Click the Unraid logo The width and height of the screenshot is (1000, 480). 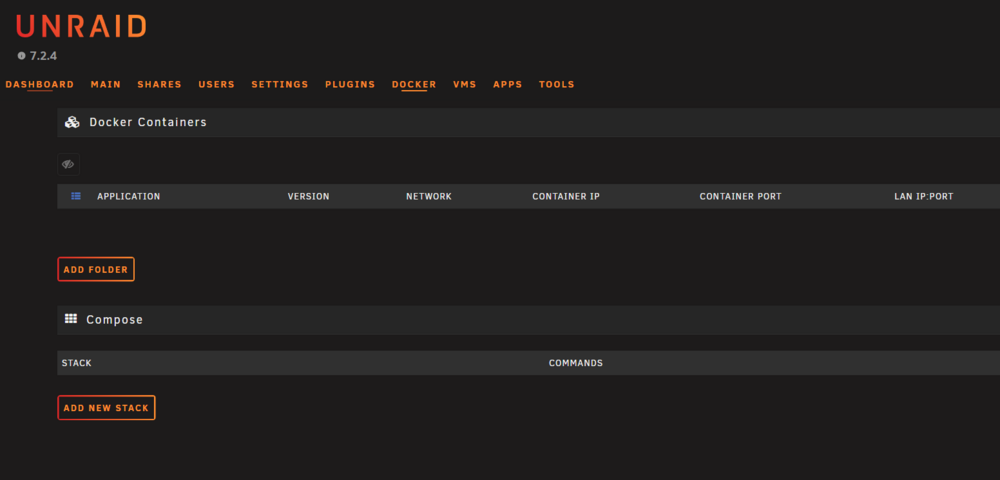[82, 26]
